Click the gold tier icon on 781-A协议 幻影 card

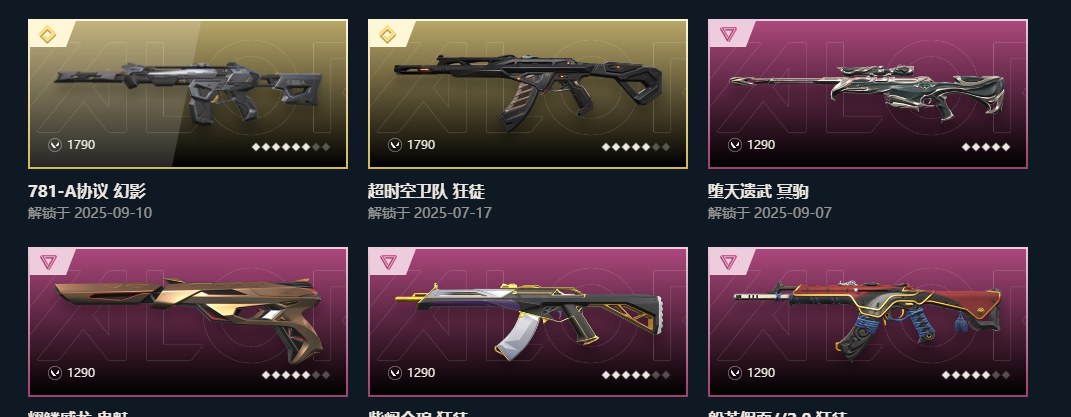[47, 34]
